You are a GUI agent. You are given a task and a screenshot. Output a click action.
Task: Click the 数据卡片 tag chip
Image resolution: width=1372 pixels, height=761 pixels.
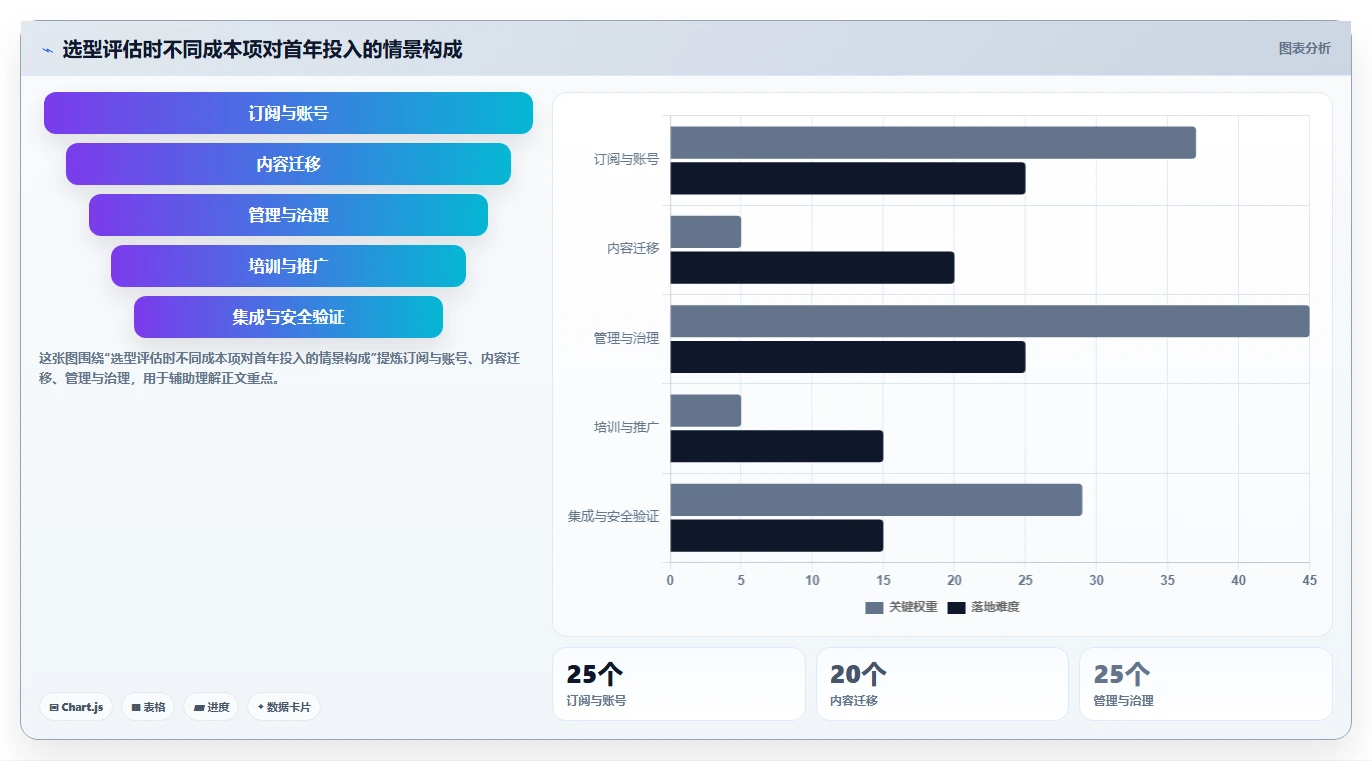coord(284,707)
